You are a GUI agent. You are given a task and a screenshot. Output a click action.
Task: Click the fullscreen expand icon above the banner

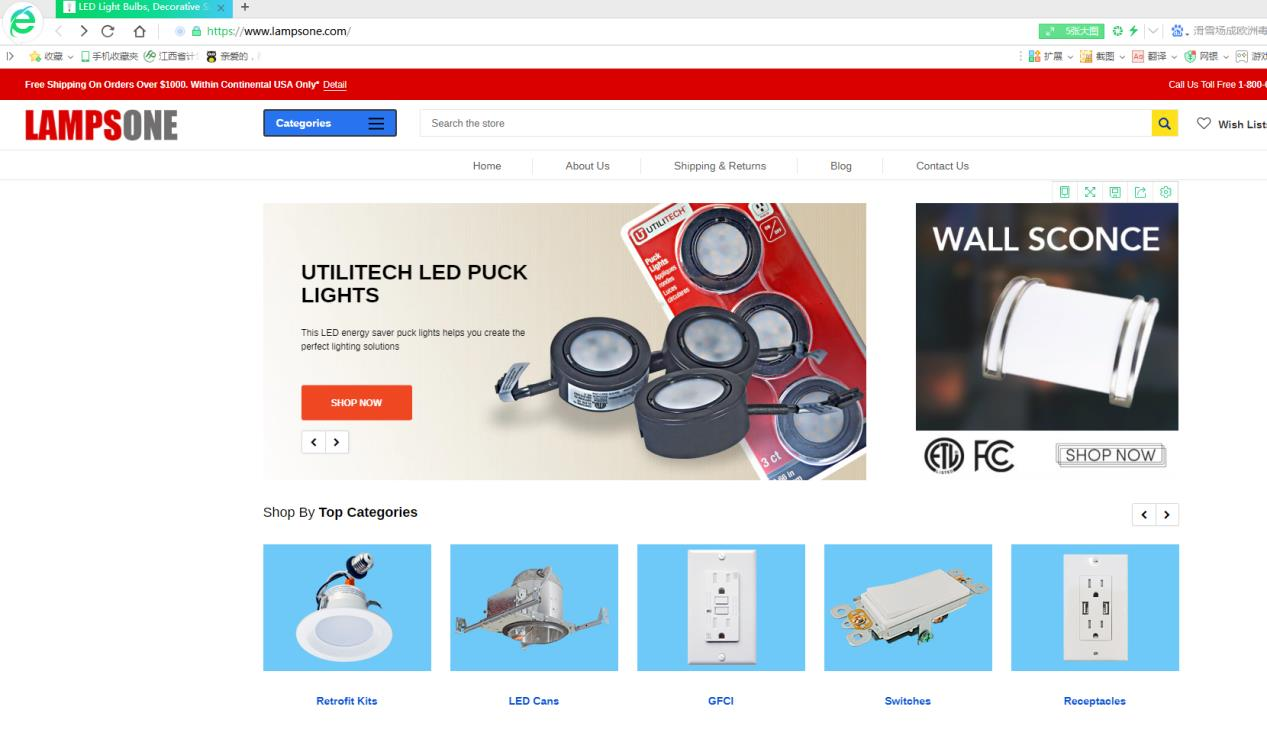point(1090,192)
